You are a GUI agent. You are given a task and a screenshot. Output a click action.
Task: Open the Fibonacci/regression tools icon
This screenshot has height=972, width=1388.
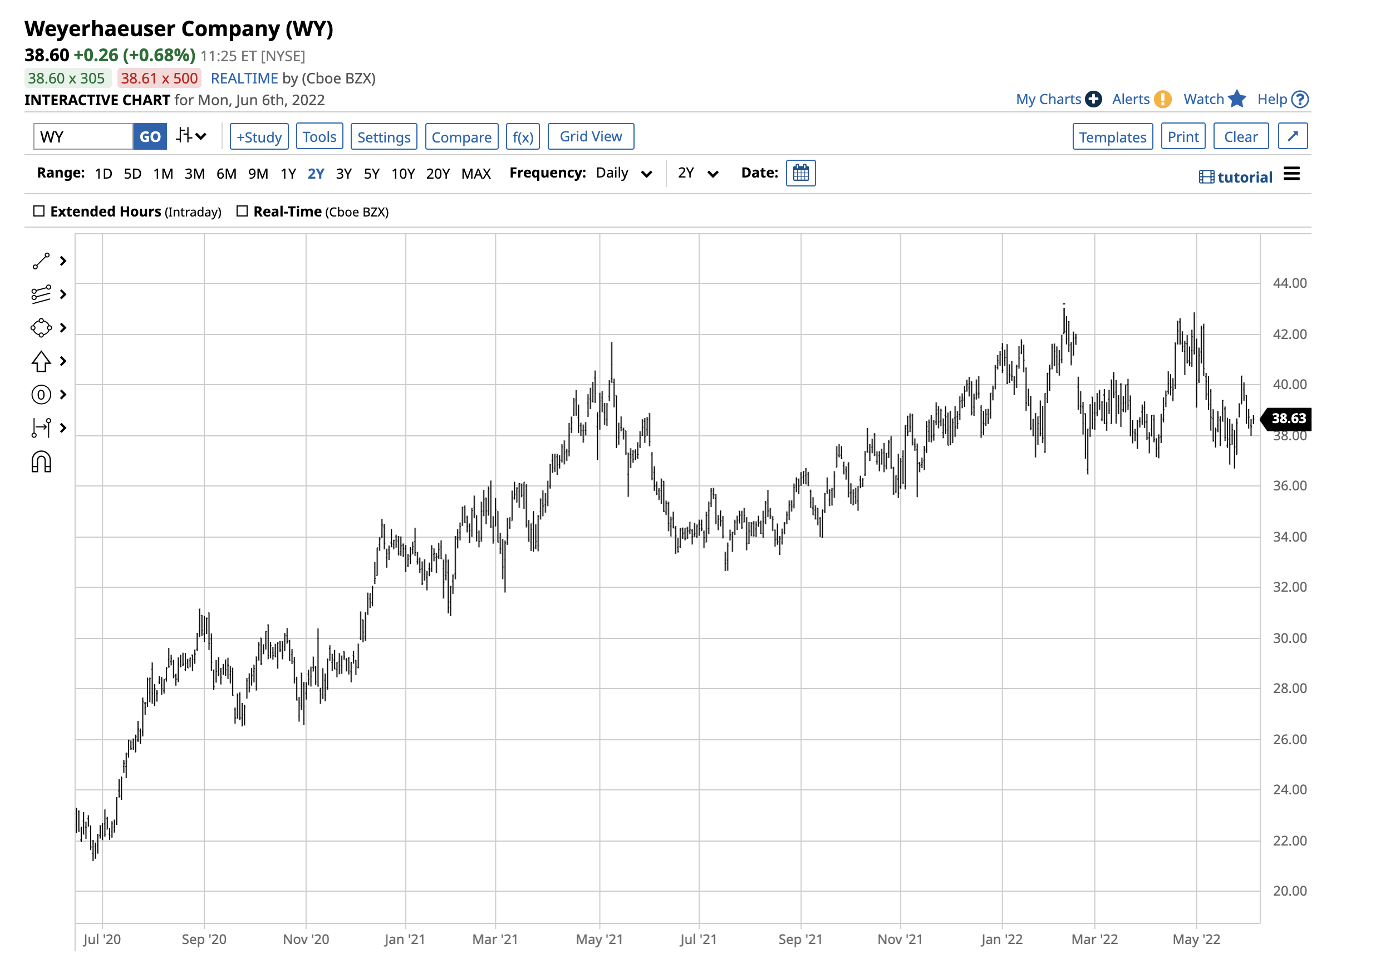41,294
